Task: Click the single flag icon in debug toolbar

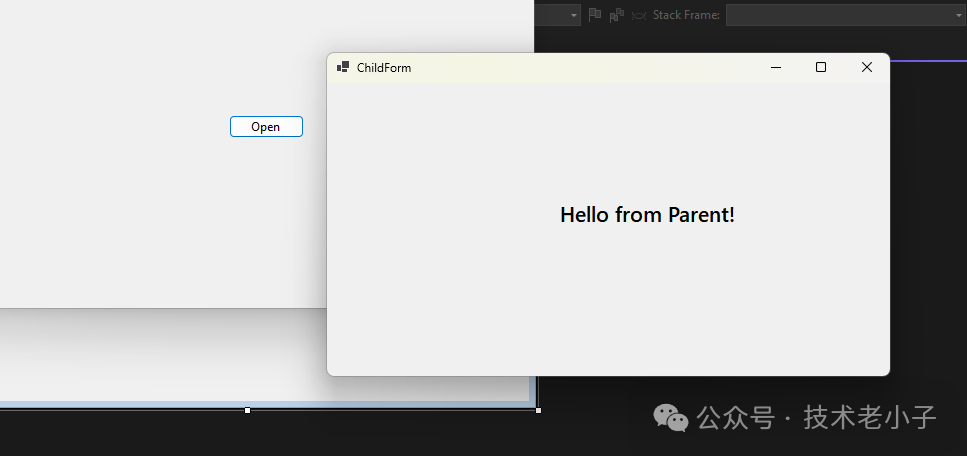Action: pyautogui.click(x=594, y=15)
